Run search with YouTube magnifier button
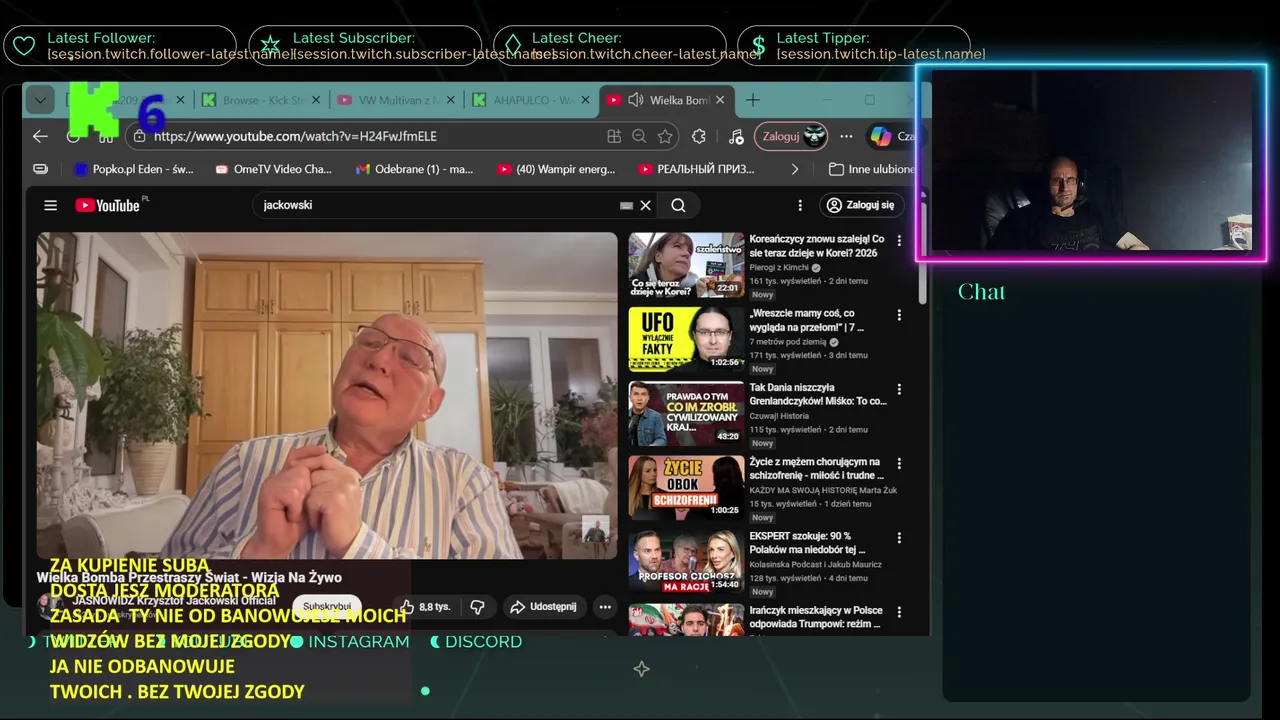Screen dimensions: 1280x720 click(x=678, y=205)
